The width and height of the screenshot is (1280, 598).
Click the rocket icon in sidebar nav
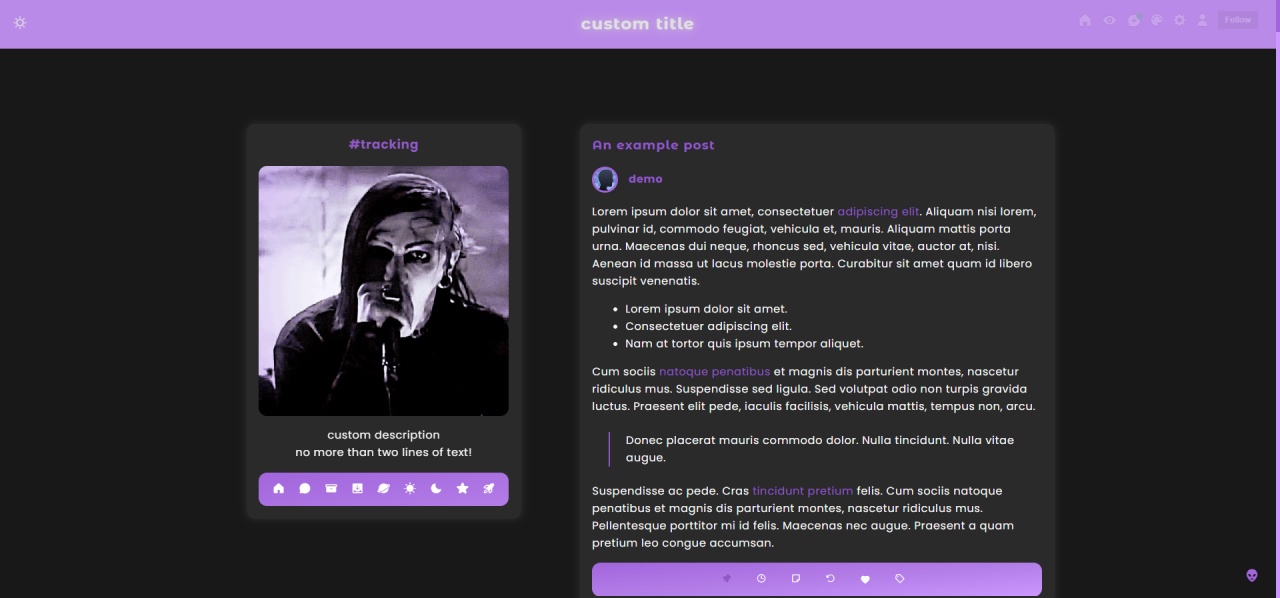[489, 489]
